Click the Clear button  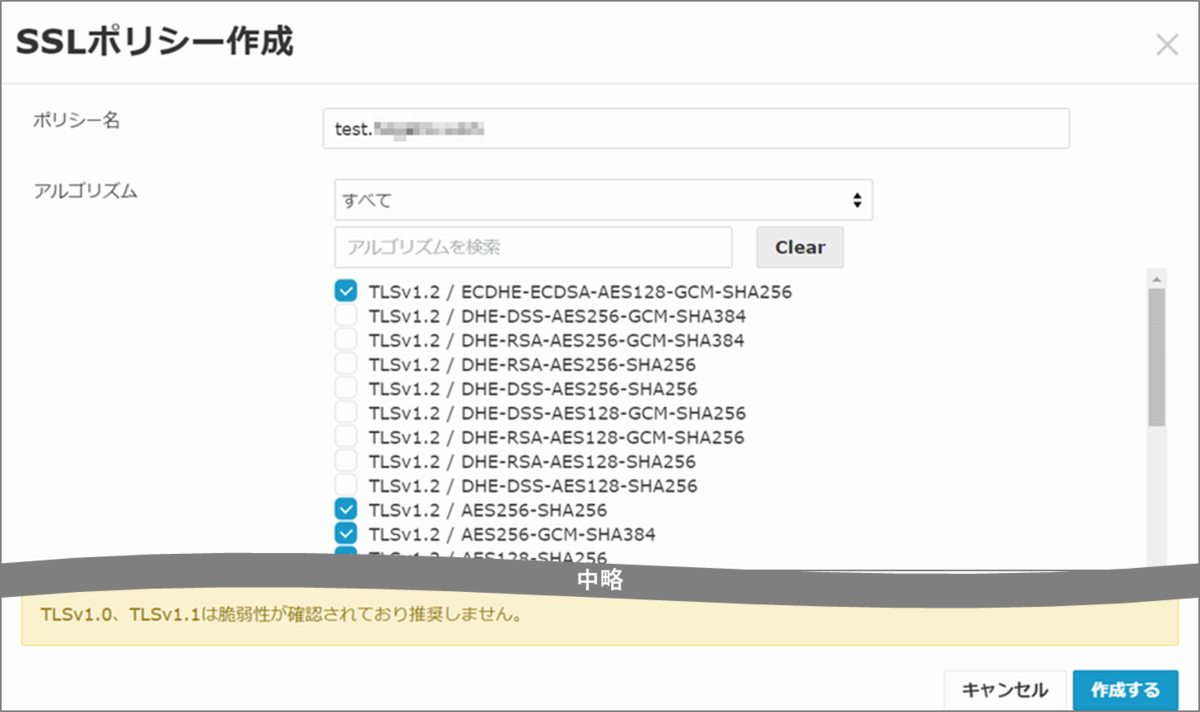point(800,247)
